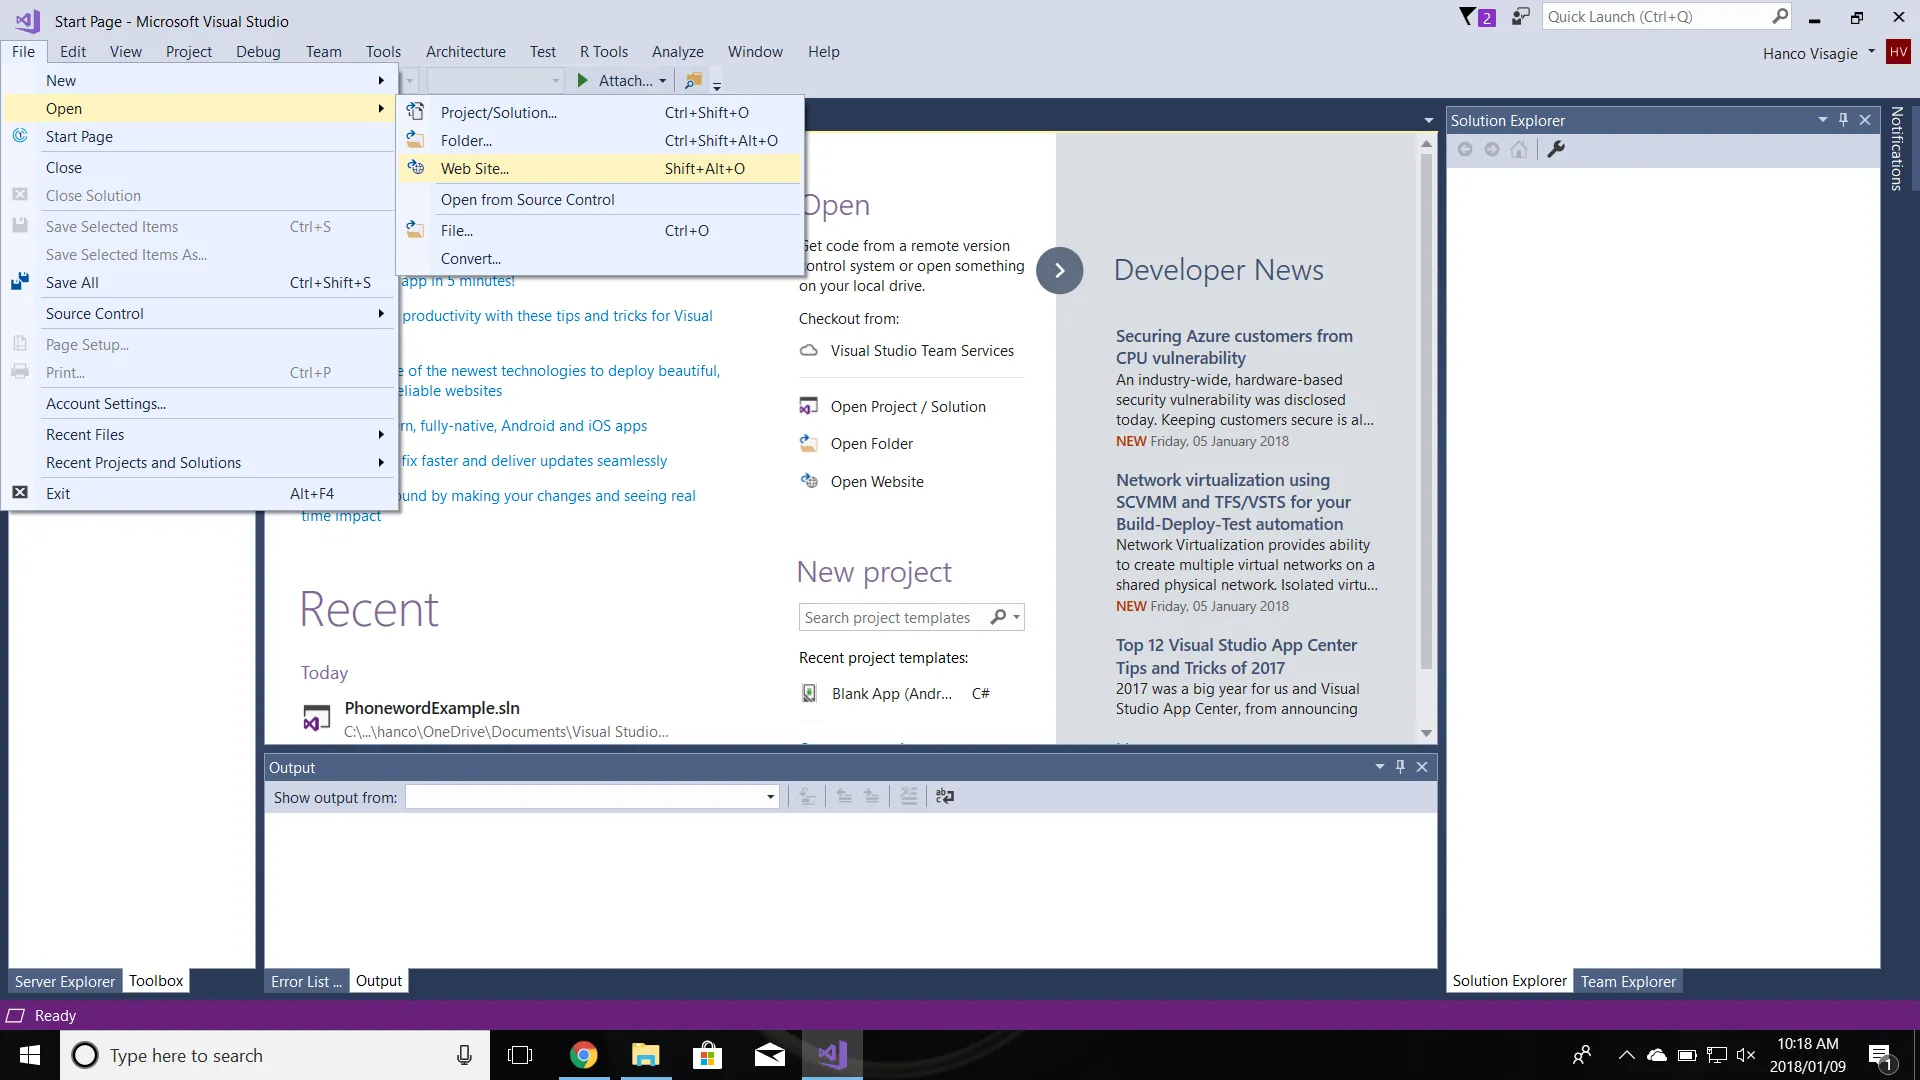
Task: Toggle auto-hide pin on Solution Explorer
Action: (x=1843, y=120)
